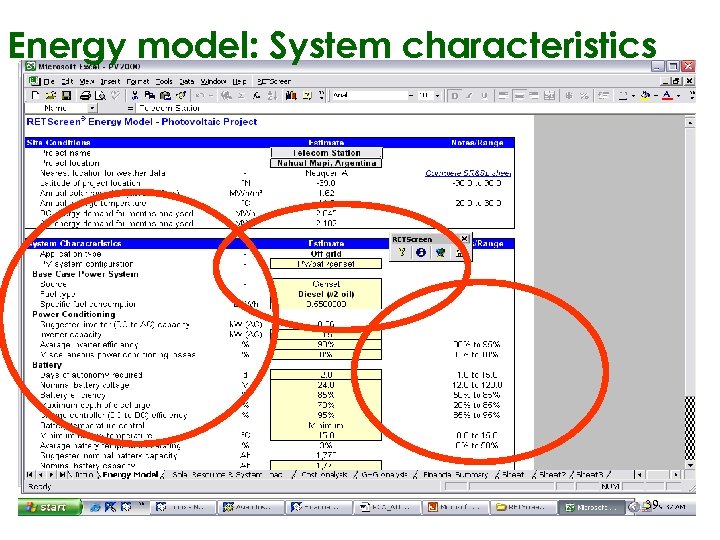Save the workbook with the floppy icon
The width and height of the screenshot is (720, 540).
click(67, 96)
